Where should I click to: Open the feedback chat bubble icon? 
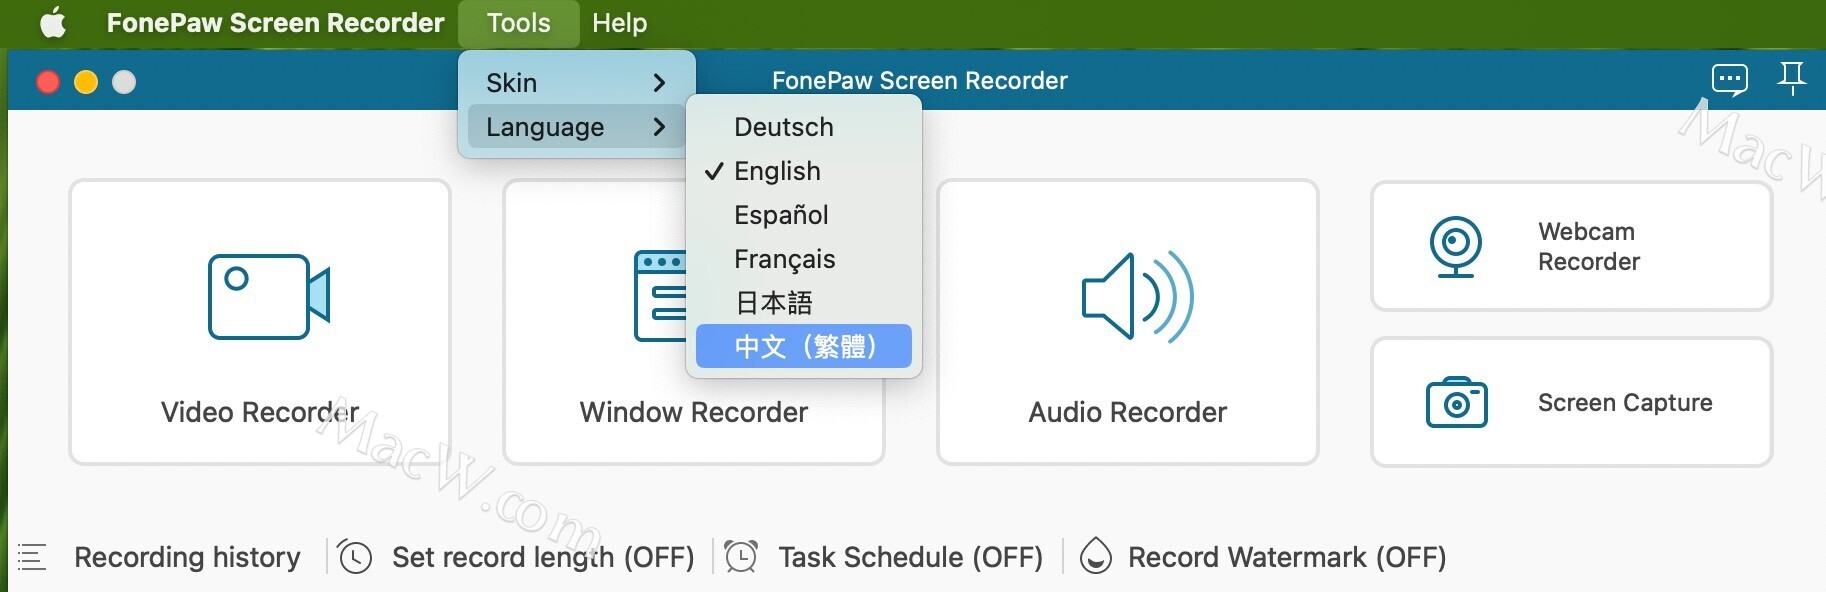(1730, 79)
